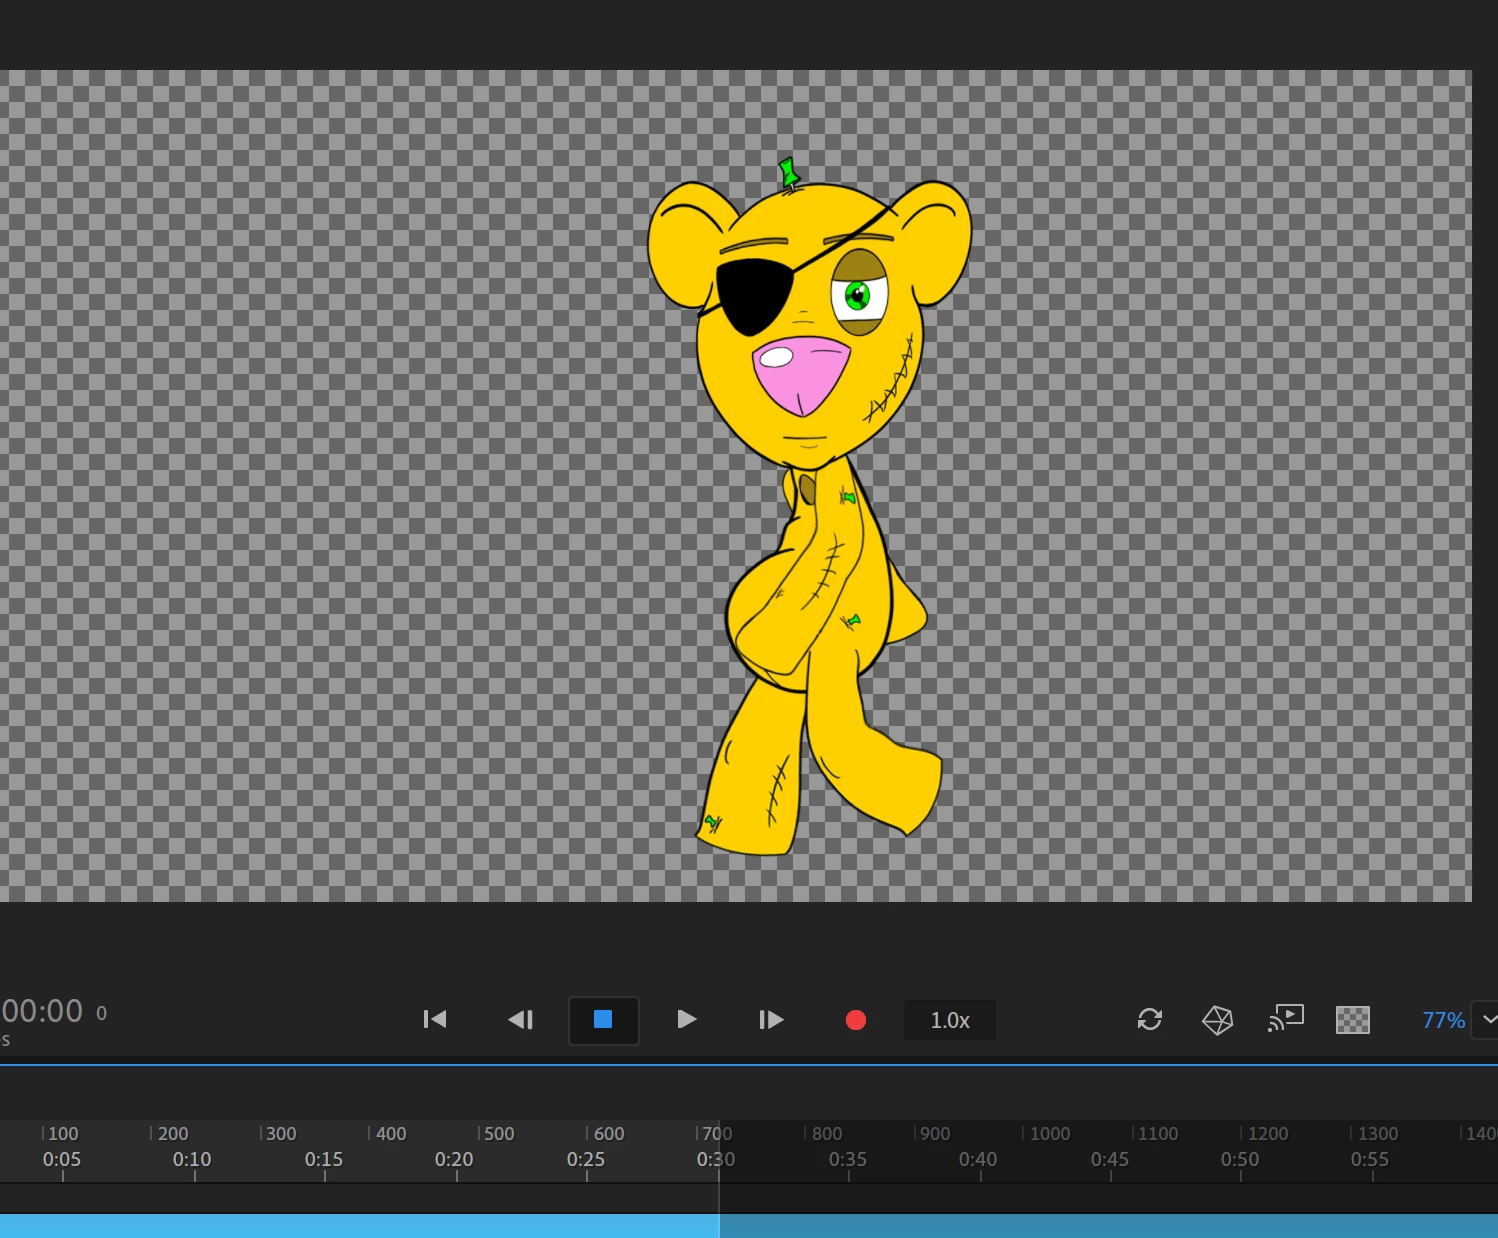
Task: Play the scene
Action: point(686,1020)
